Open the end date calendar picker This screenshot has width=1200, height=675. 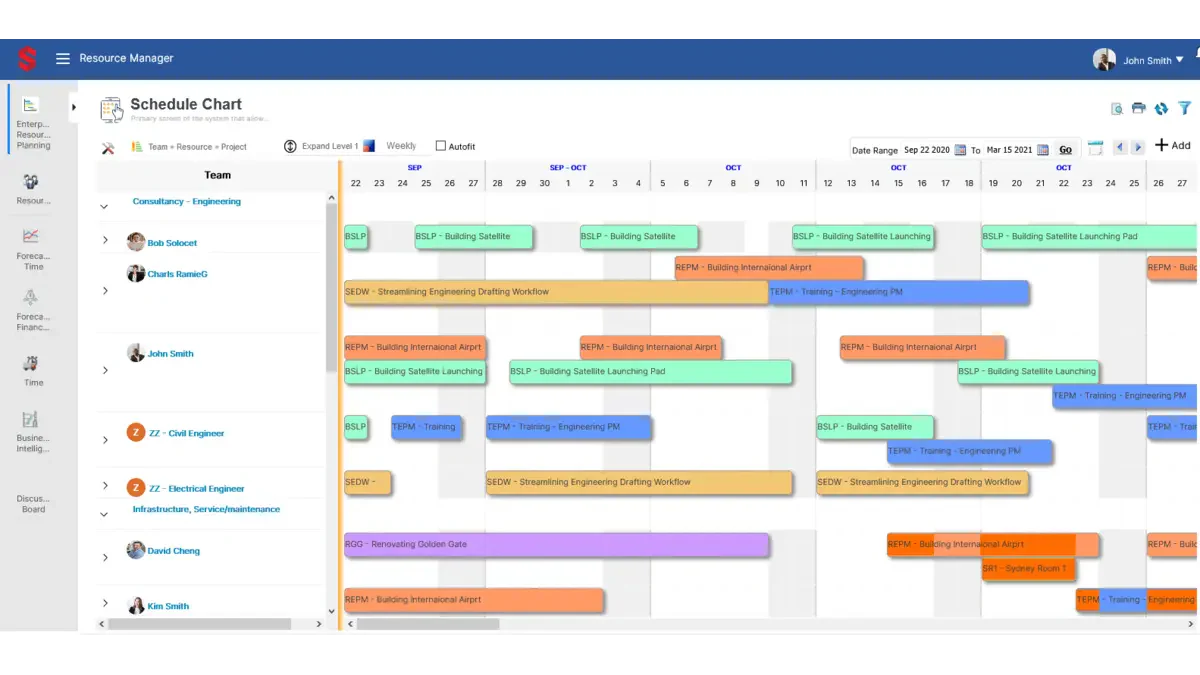coord(1043,150)
